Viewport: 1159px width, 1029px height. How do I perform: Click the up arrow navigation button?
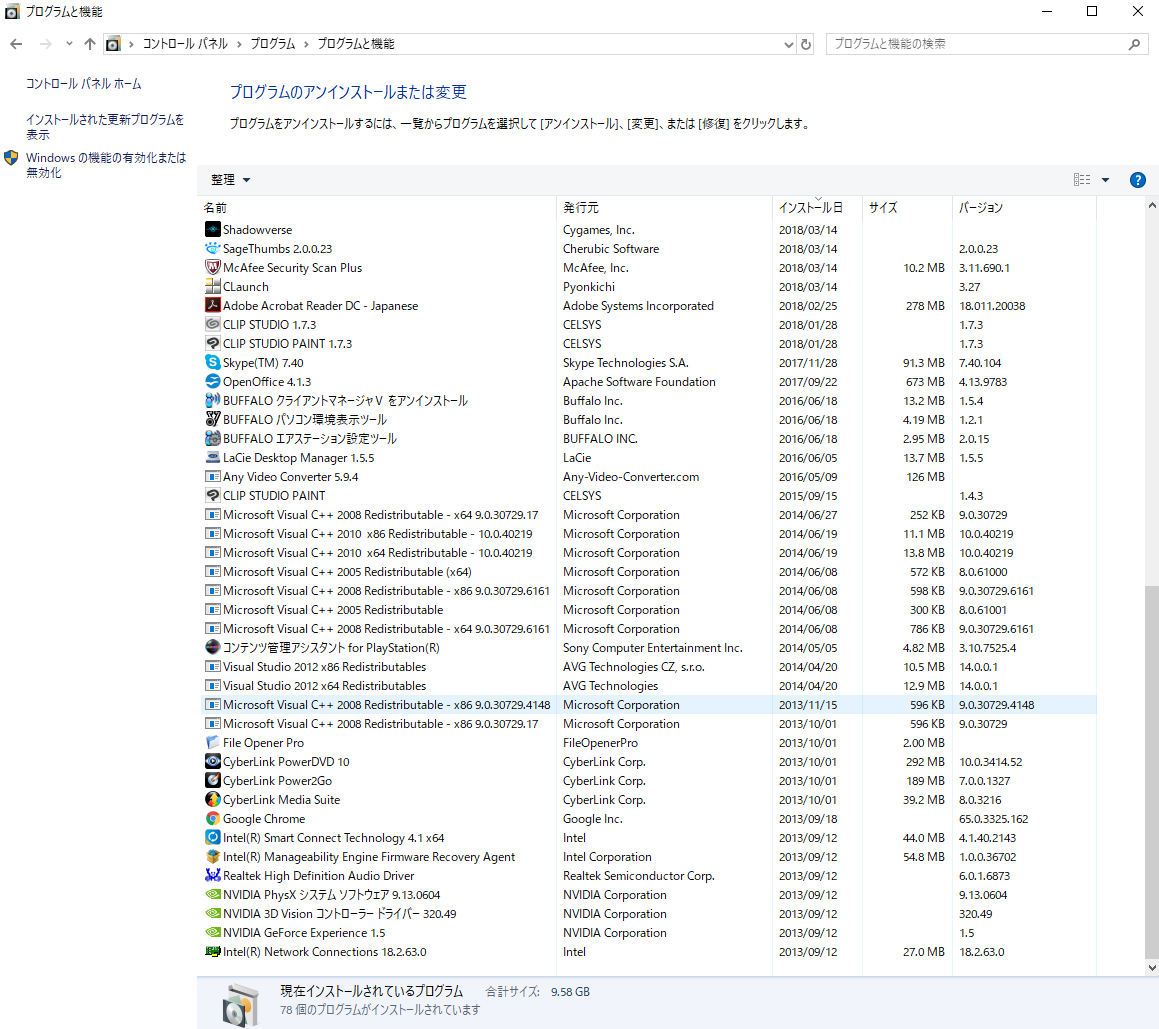pos(90,44)
